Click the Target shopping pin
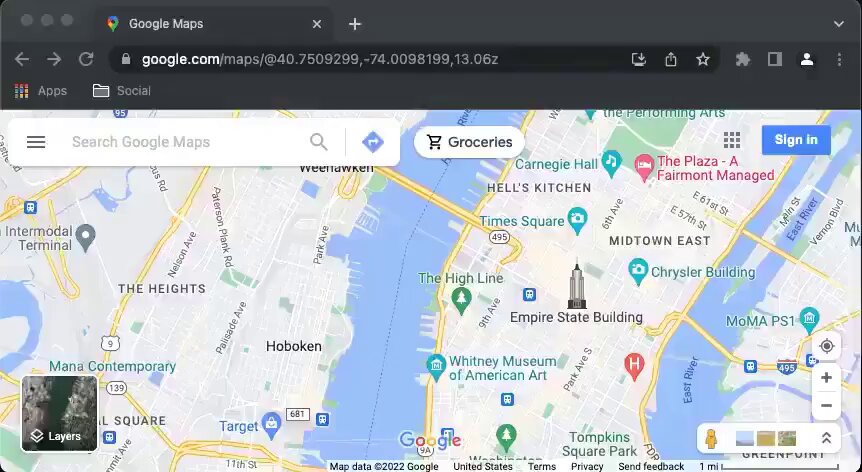Viewport: 862px width, 472px height. (271, 426)
